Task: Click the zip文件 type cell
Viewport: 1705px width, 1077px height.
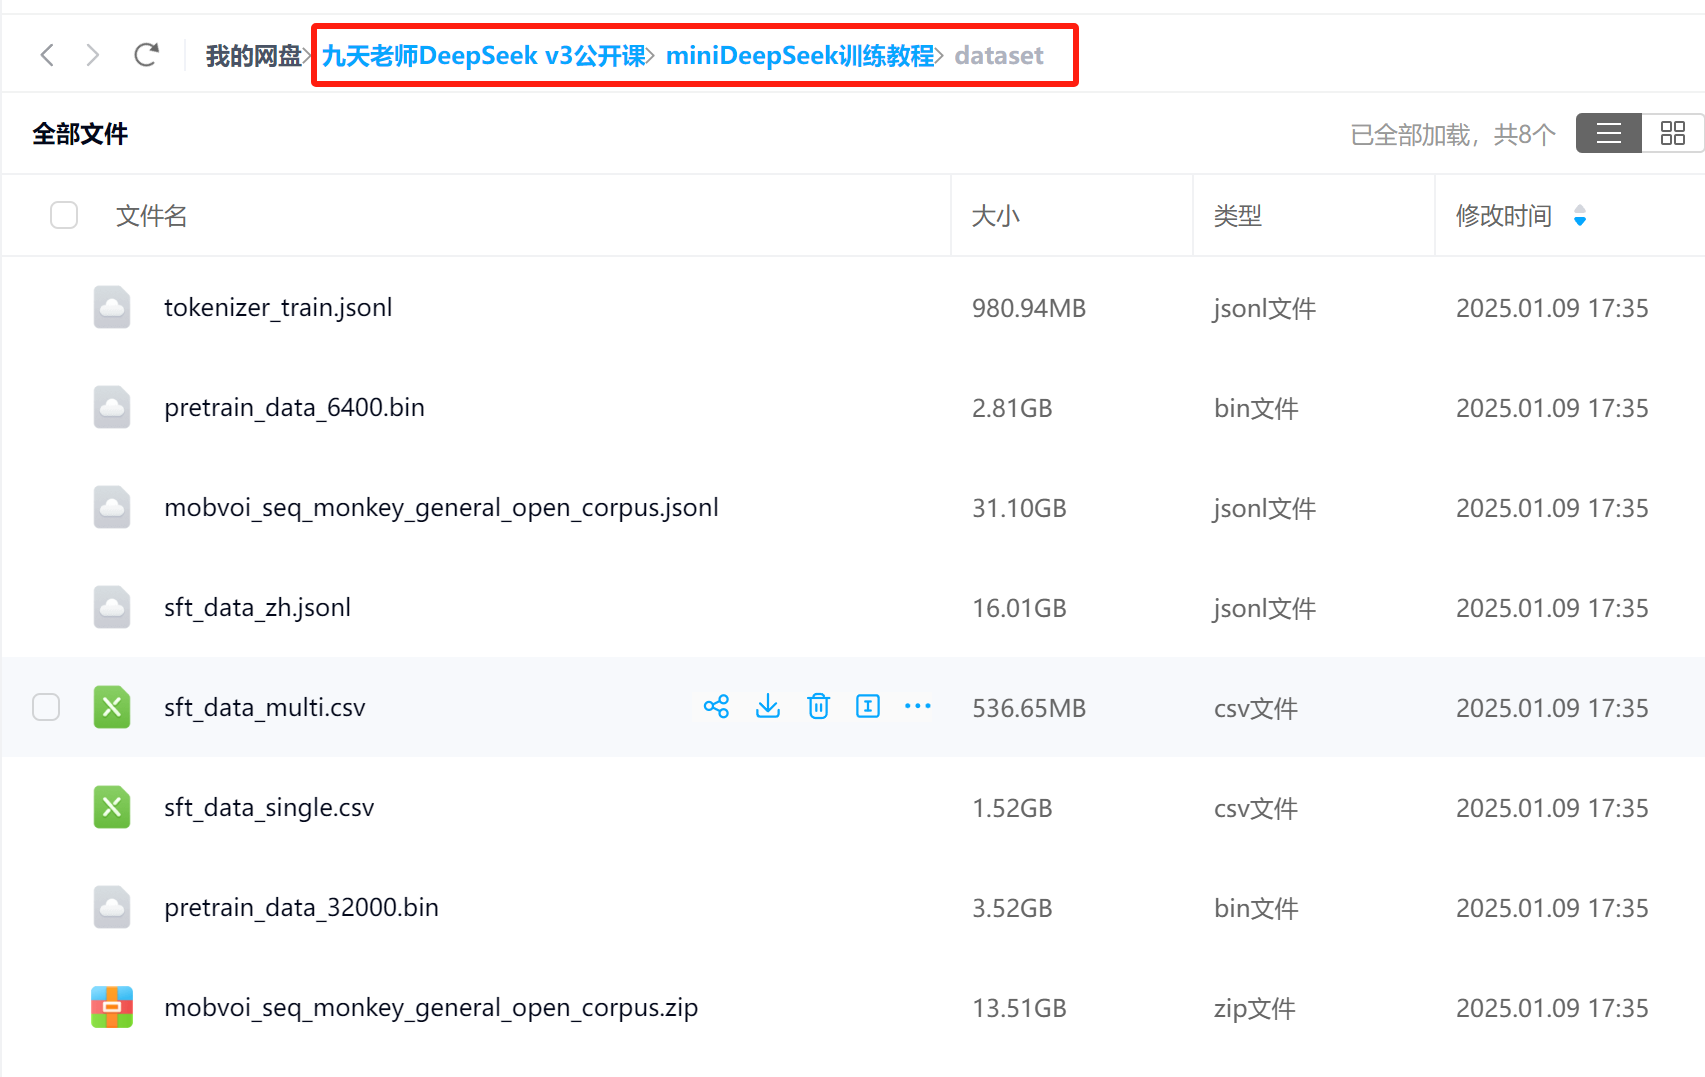Action: tap(1255, 1008)
